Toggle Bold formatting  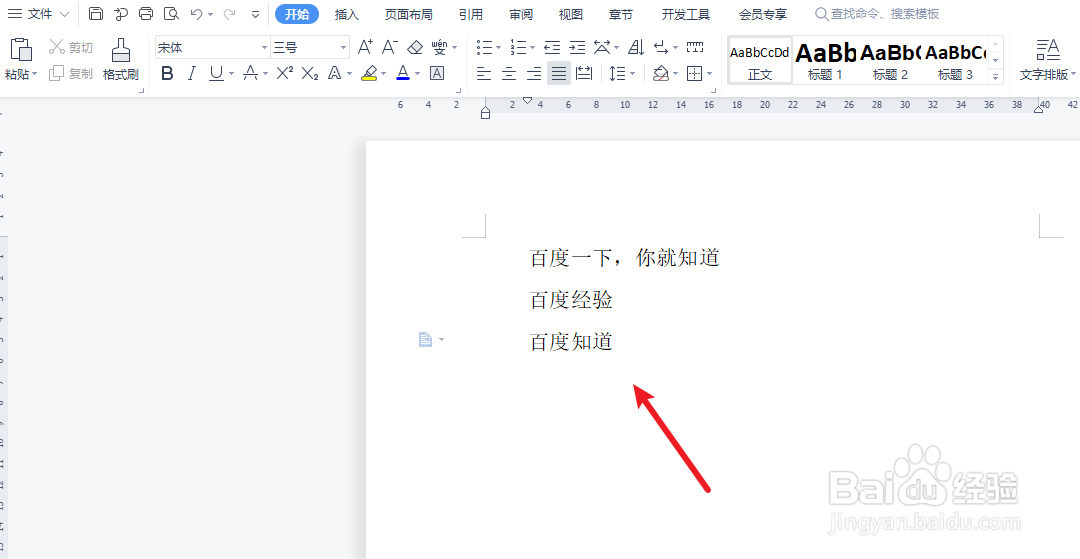coord(167,73)
